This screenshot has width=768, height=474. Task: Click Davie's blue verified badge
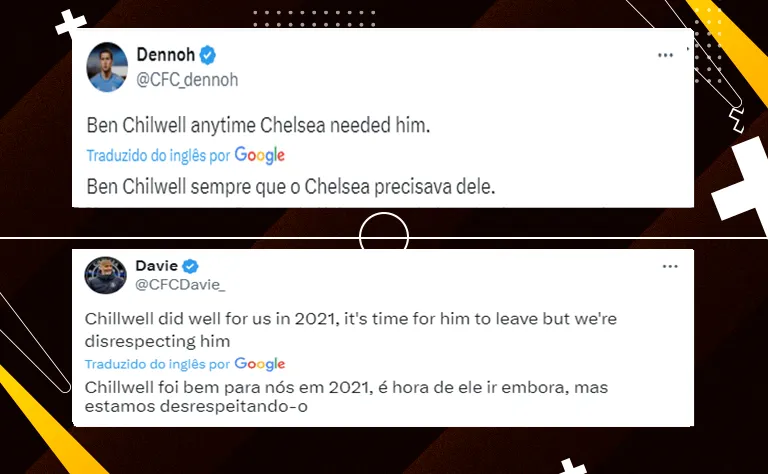[190, 266]
